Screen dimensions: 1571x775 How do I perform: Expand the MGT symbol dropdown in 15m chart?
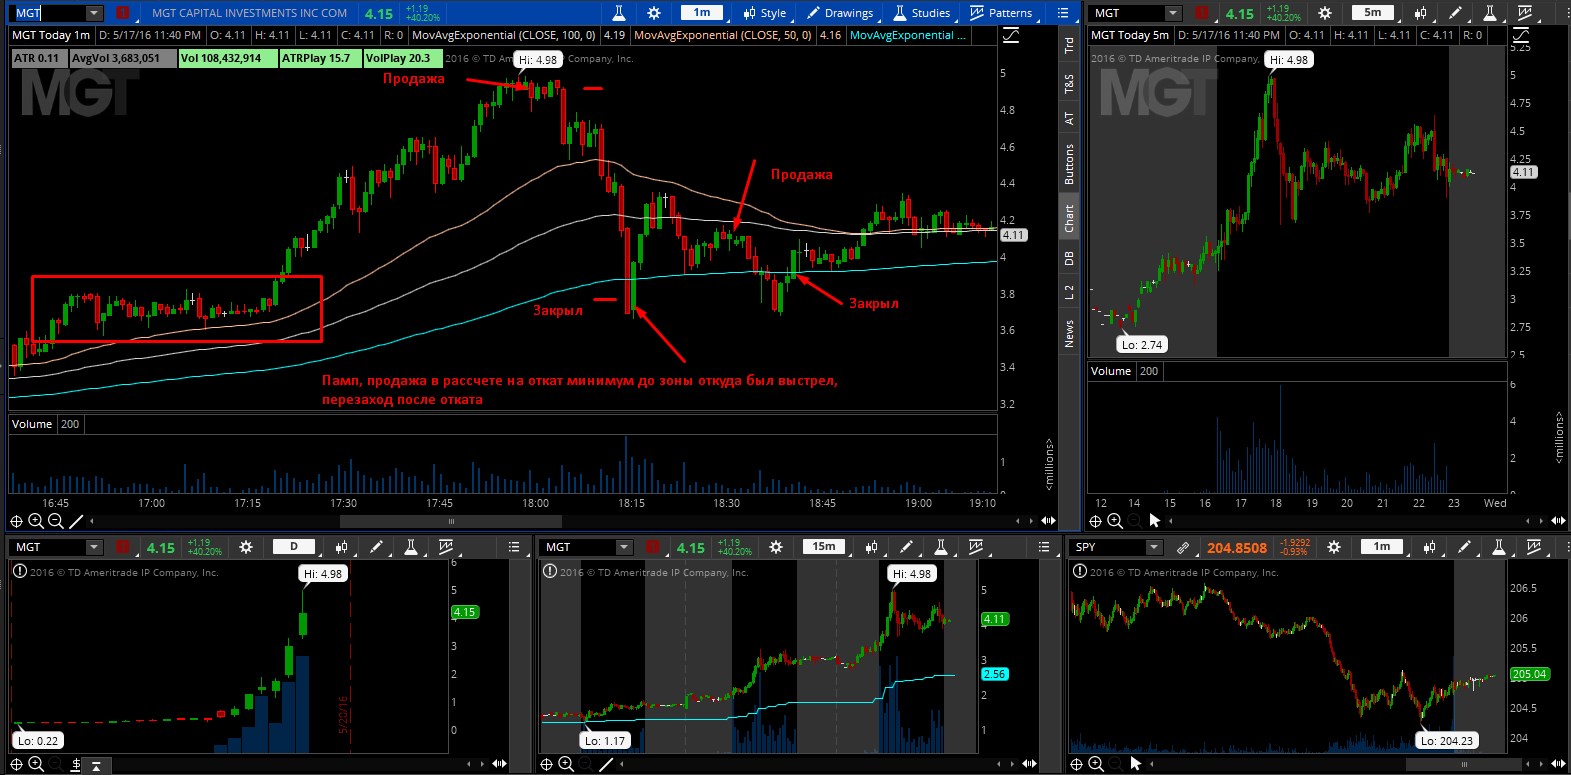click(x=624, y=547)
